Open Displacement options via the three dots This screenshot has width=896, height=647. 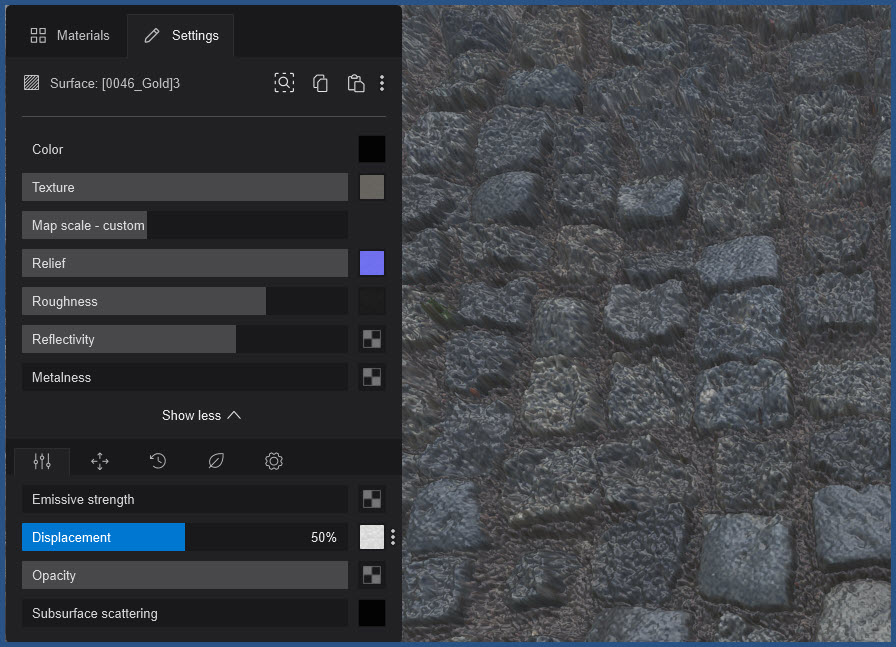[x=392, y=537]
